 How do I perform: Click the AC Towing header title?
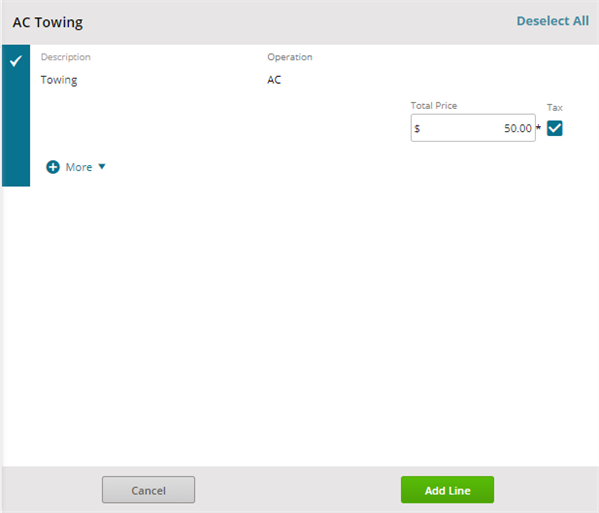tap(48, 22)
